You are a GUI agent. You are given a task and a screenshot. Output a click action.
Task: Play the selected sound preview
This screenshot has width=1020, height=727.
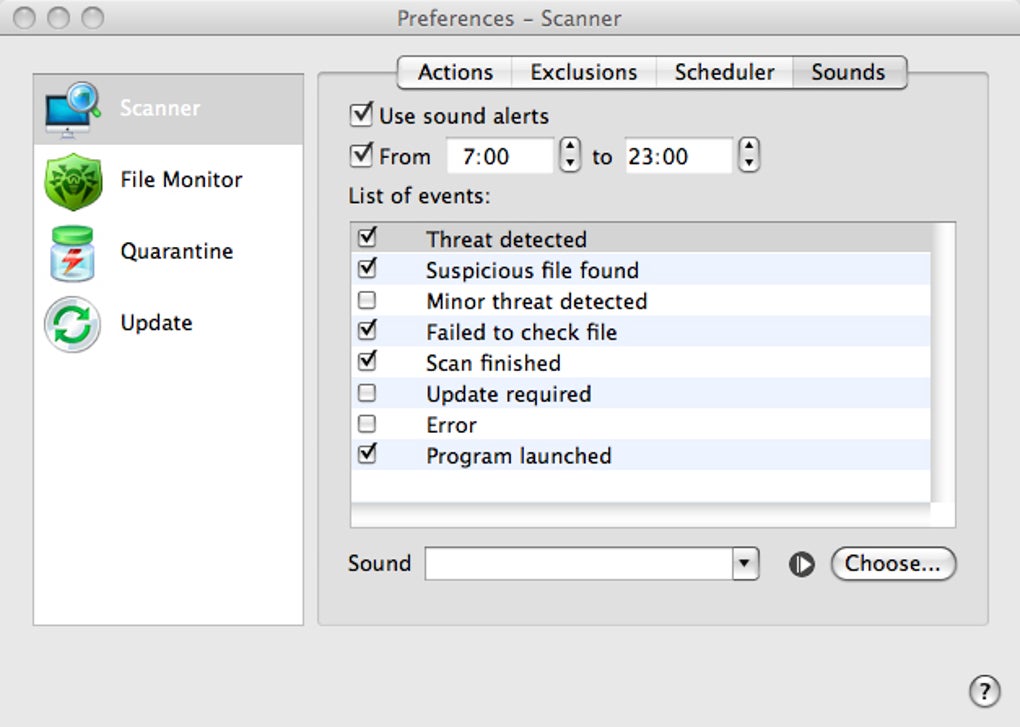click(x=801, y=565)
